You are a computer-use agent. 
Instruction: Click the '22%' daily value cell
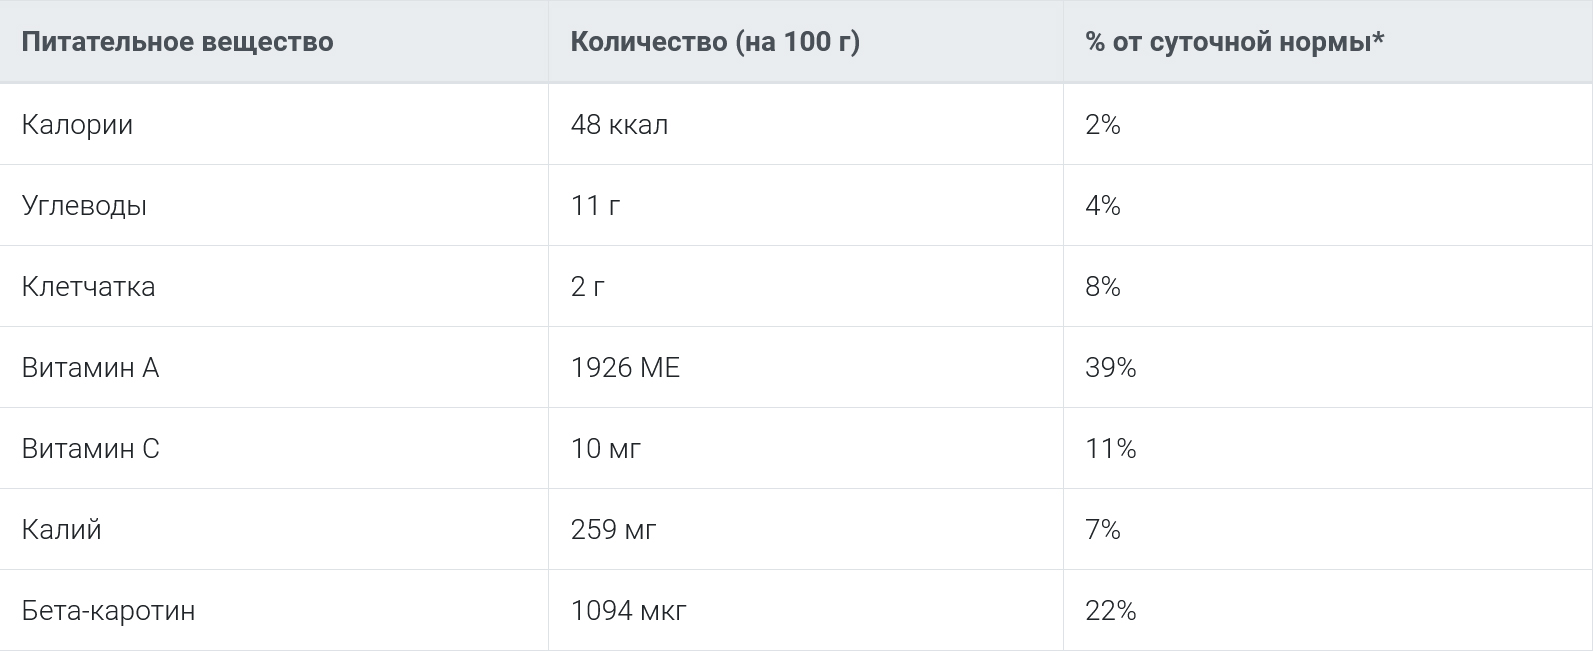point(1111,610)
